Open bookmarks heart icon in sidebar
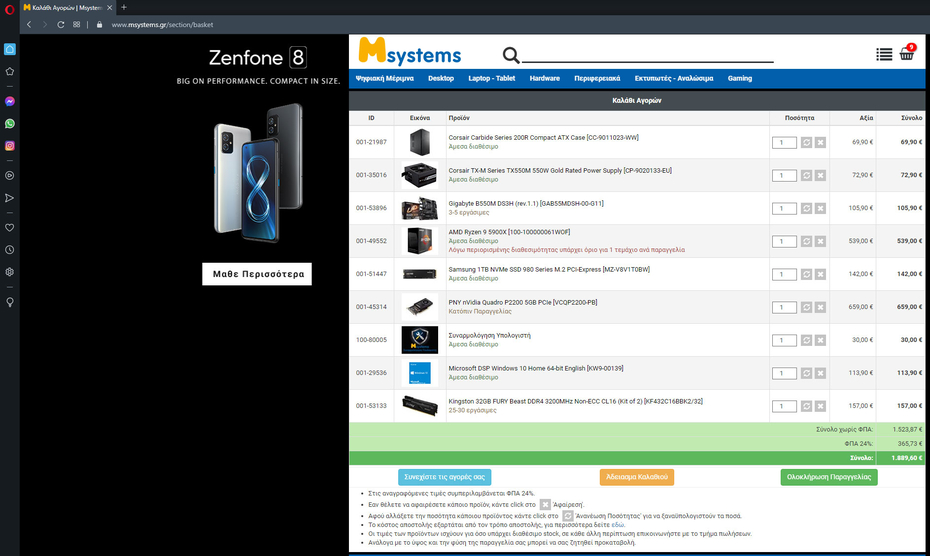The height and width of the screenshot is (556, 930). pos(9,227)
